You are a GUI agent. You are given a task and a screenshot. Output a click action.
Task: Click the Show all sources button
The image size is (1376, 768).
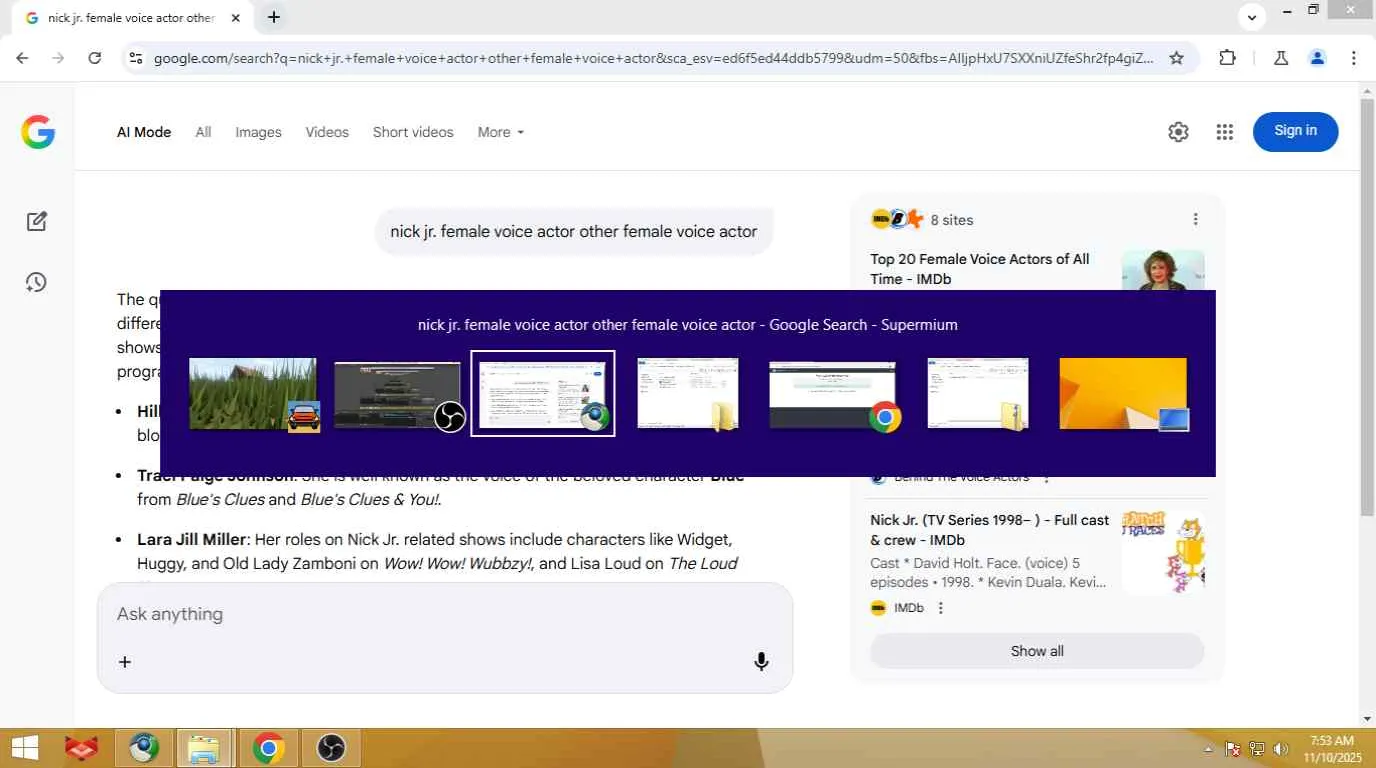(x=1037, y=651)
